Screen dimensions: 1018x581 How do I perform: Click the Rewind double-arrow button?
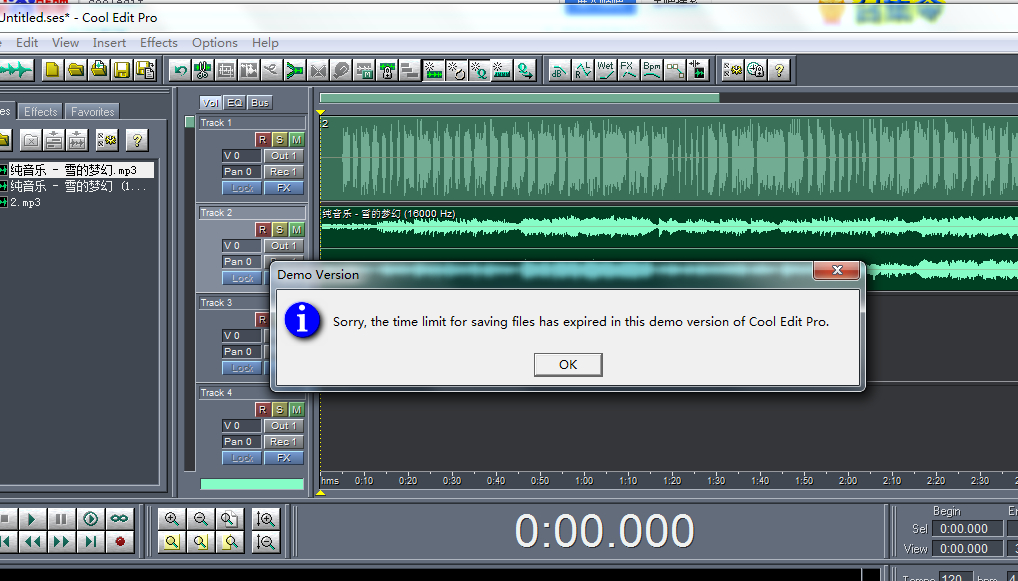(x=31, y=541)
